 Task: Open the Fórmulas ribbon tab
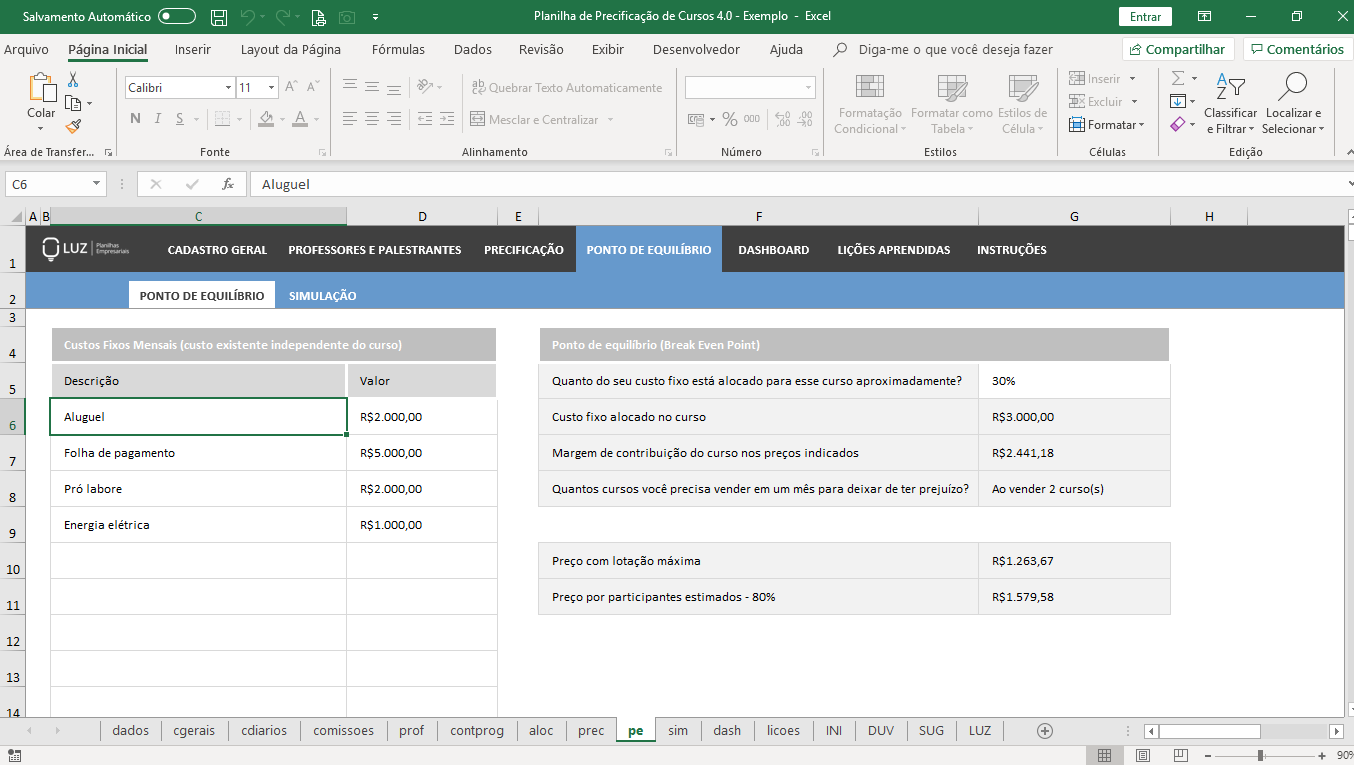coord(398,49)
